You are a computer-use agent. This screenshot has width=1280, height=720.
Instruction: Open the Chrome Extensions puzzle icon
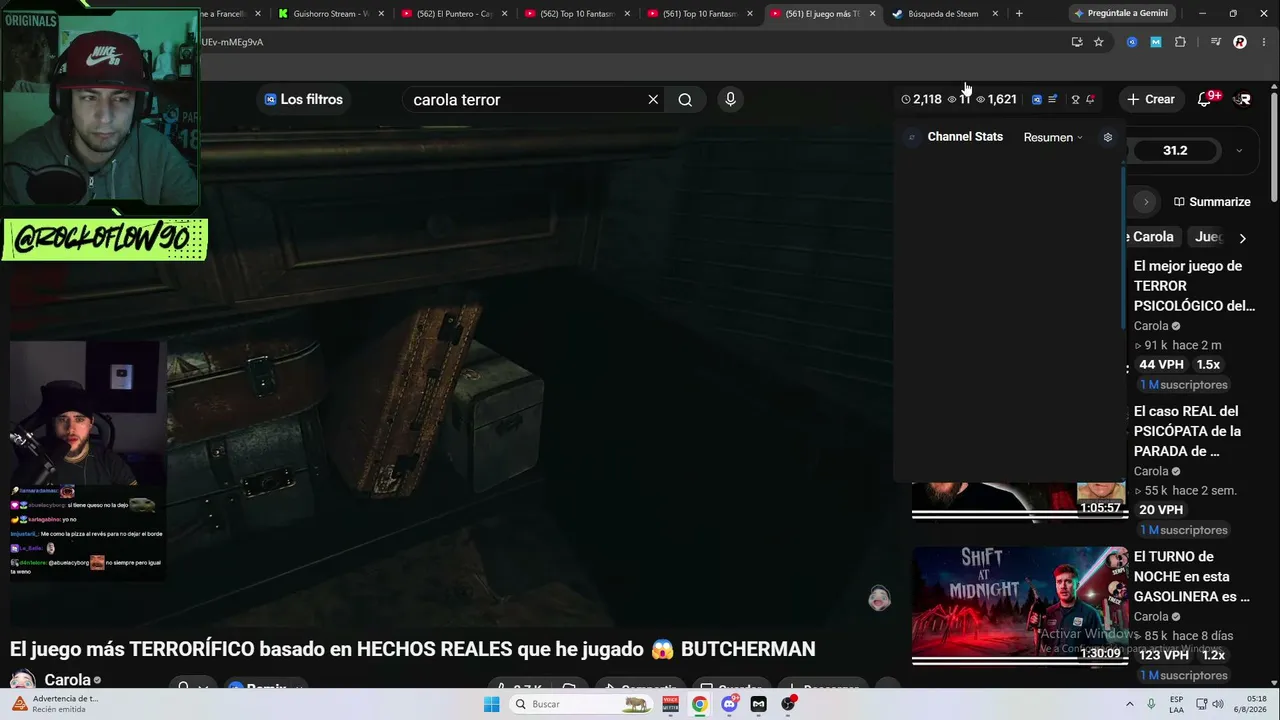point(1180,42)
